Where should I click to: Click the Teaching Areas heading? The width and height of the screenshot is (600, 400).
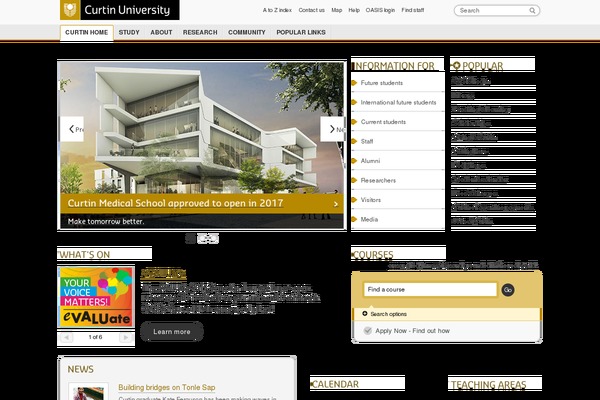point(489,385)
